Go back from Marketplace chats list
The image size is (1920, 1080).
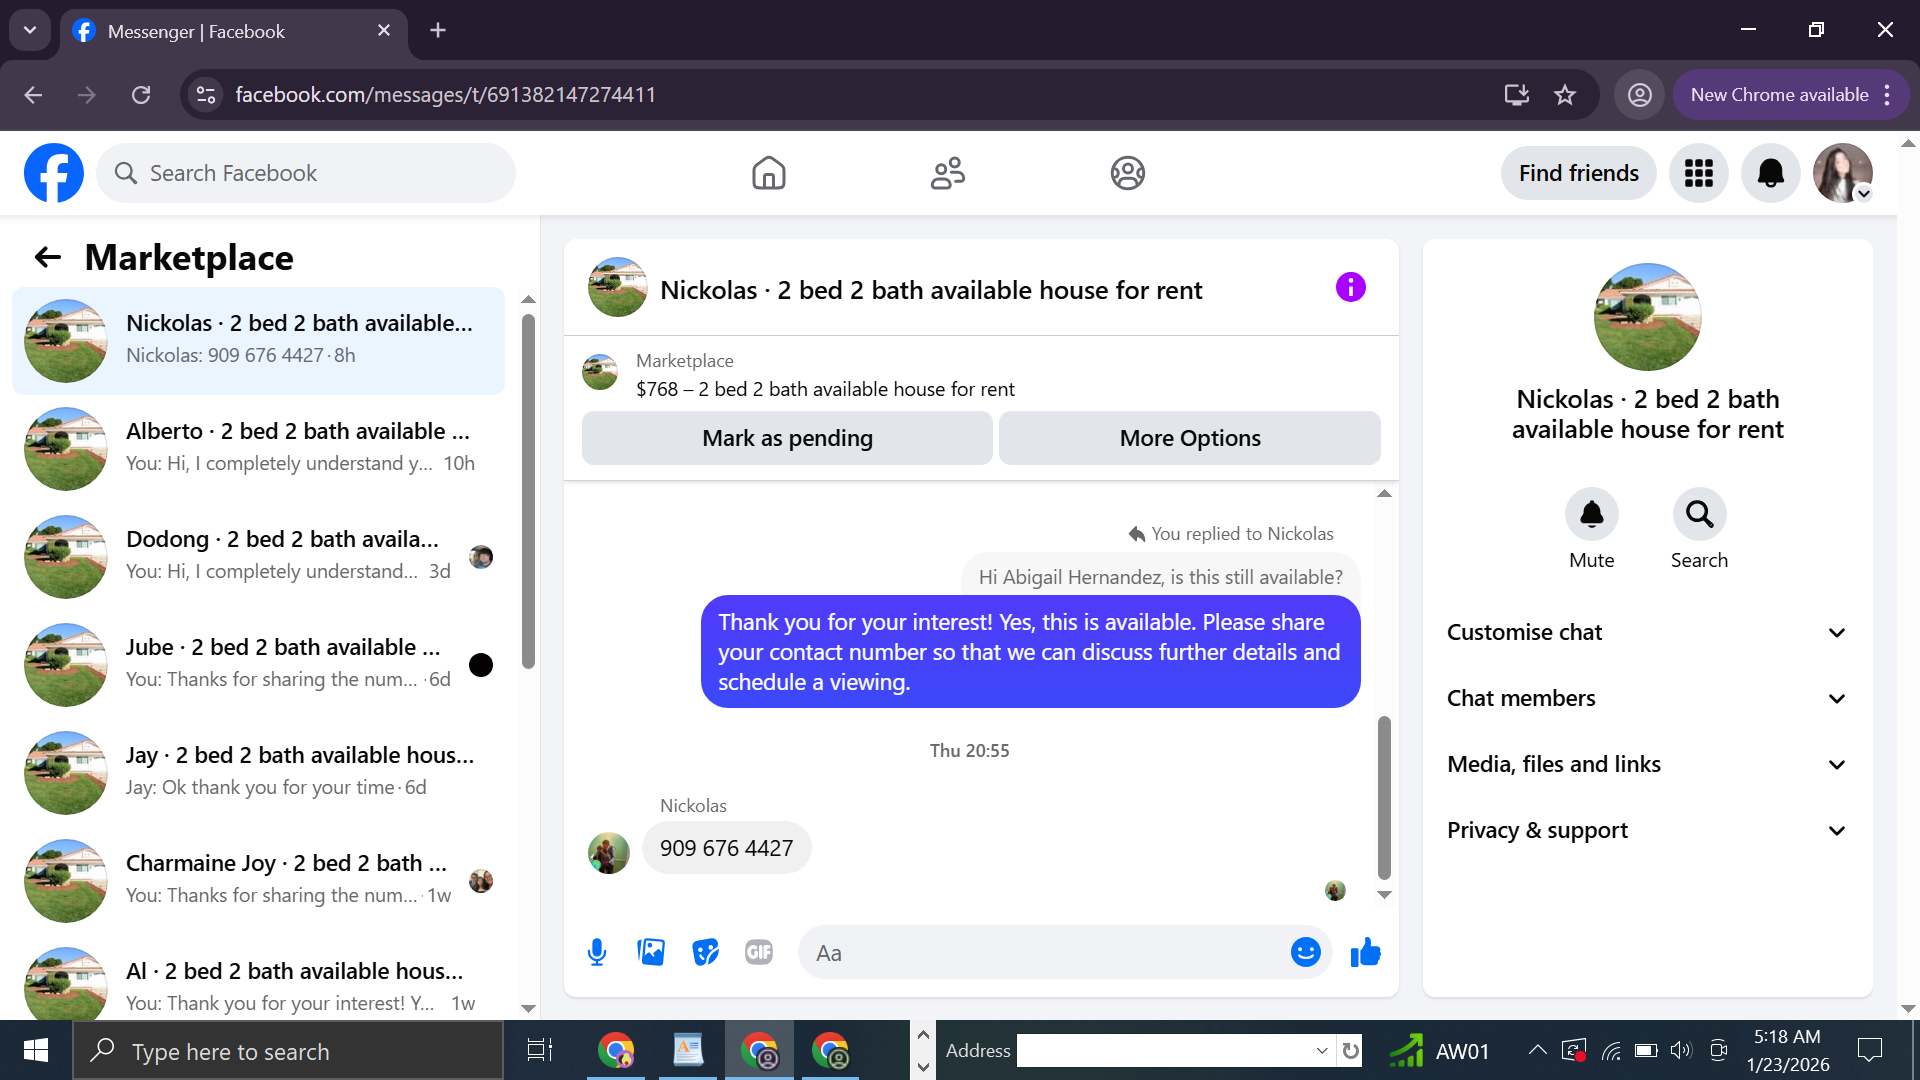pyautogui.click(x=48, y=258)
